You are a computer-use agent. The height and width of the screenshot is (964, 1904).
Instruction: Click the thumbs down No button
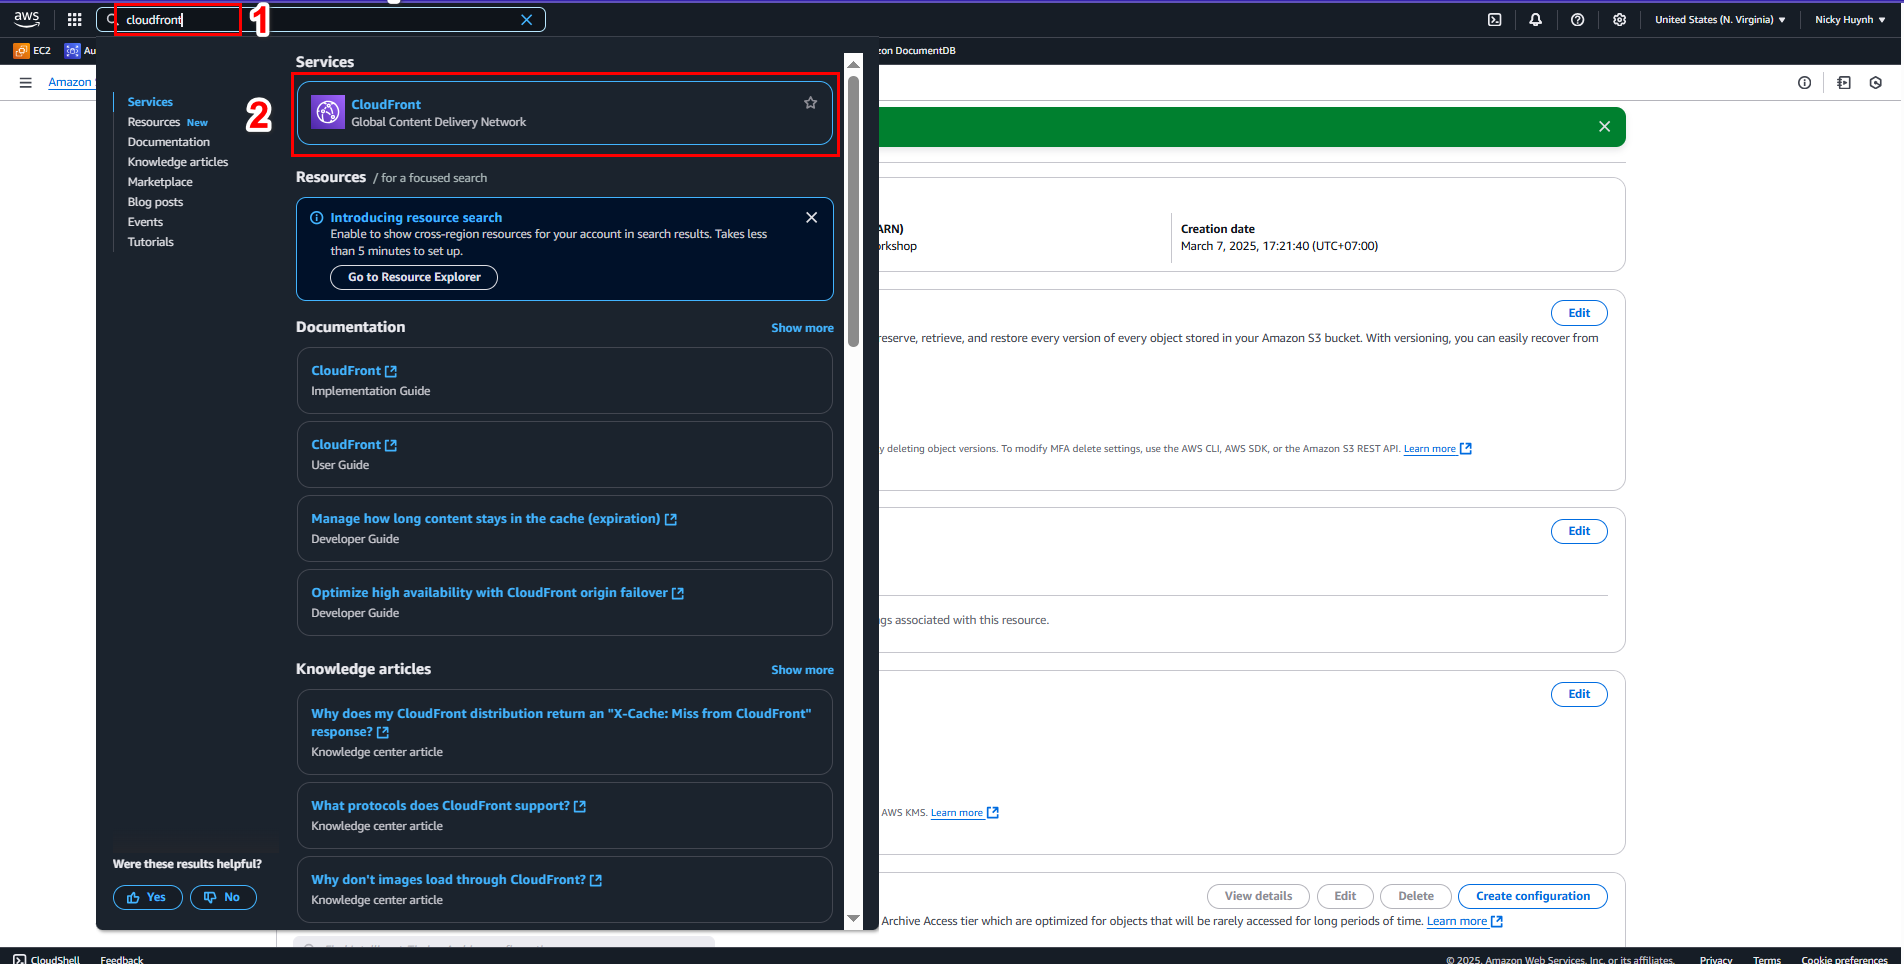(223, 897)
